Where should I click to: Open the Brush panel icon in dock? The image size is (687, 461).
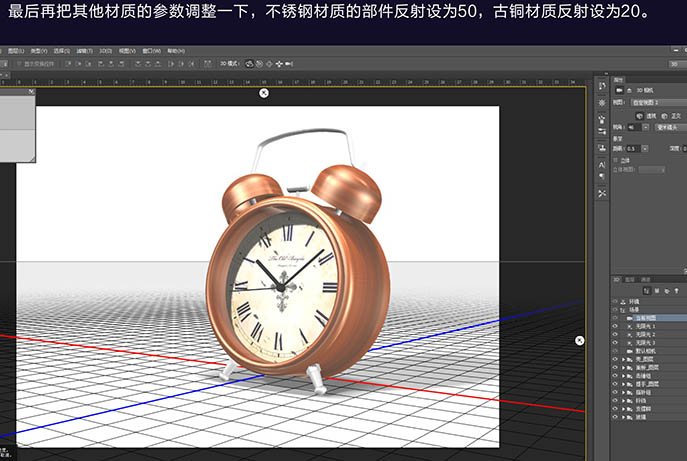coord(602,120)
